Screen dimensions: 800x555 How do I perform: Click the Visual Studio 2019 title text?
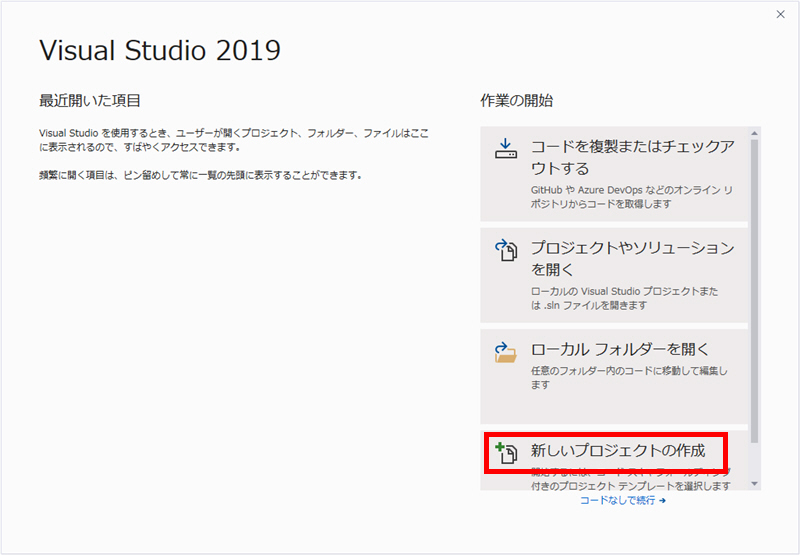tap(160, 50)
